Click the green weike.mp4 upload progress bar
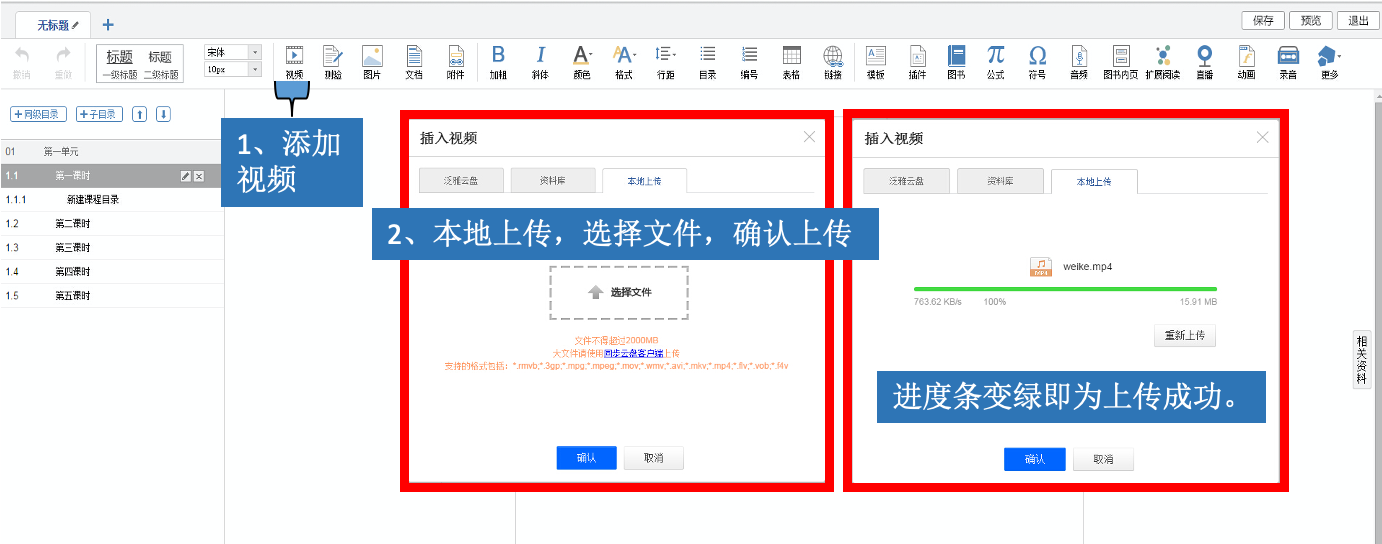Screen dimensions: 1382x544 pos(1065,289)
